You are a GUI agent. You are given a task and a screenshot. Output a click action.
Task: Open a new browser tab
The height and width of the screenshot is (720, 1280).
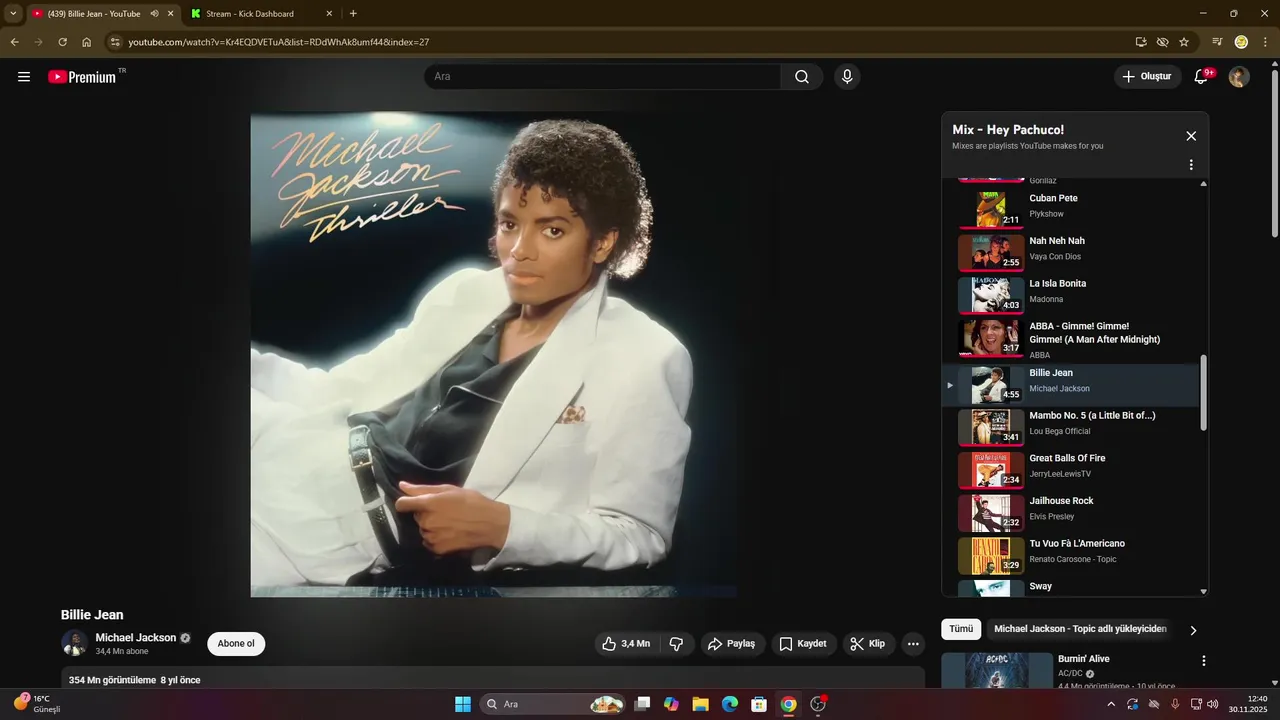pos(353,14)
